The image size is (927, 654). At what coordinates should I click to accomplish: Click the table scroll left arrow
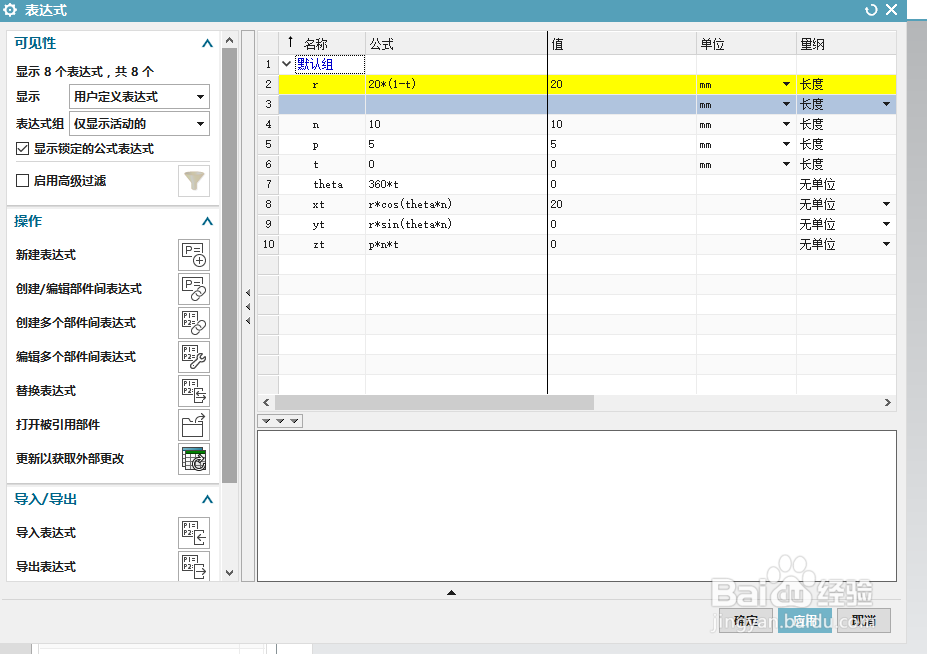coord(266,403)
